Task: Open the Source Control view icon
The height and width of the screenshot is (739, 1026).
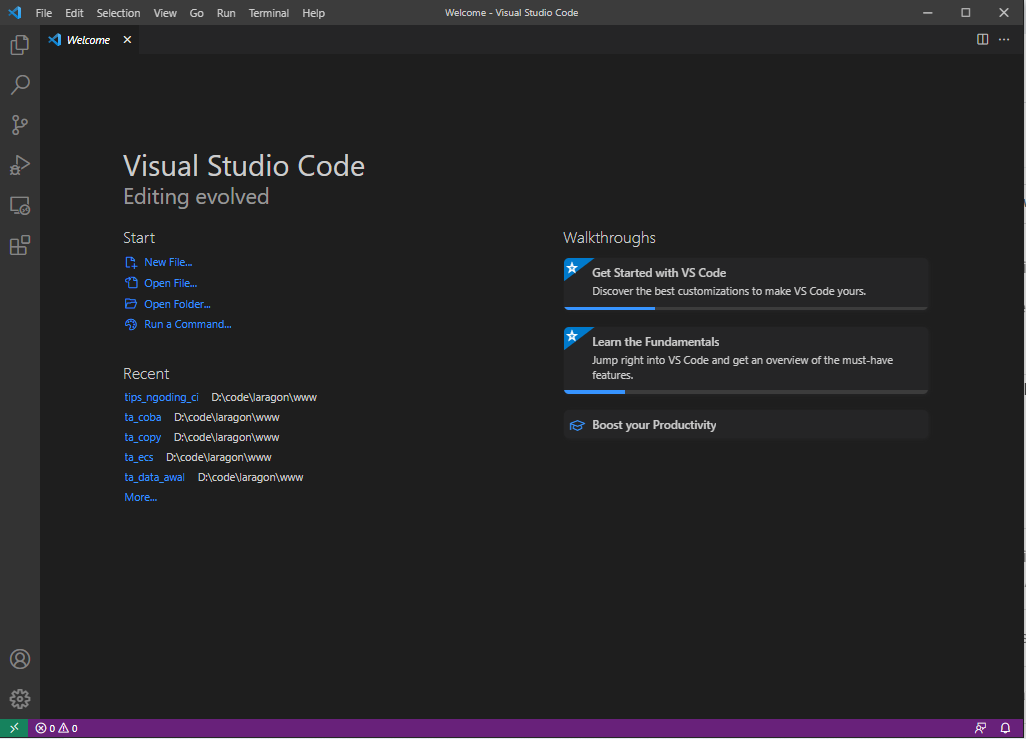Action: click(20, 125)
